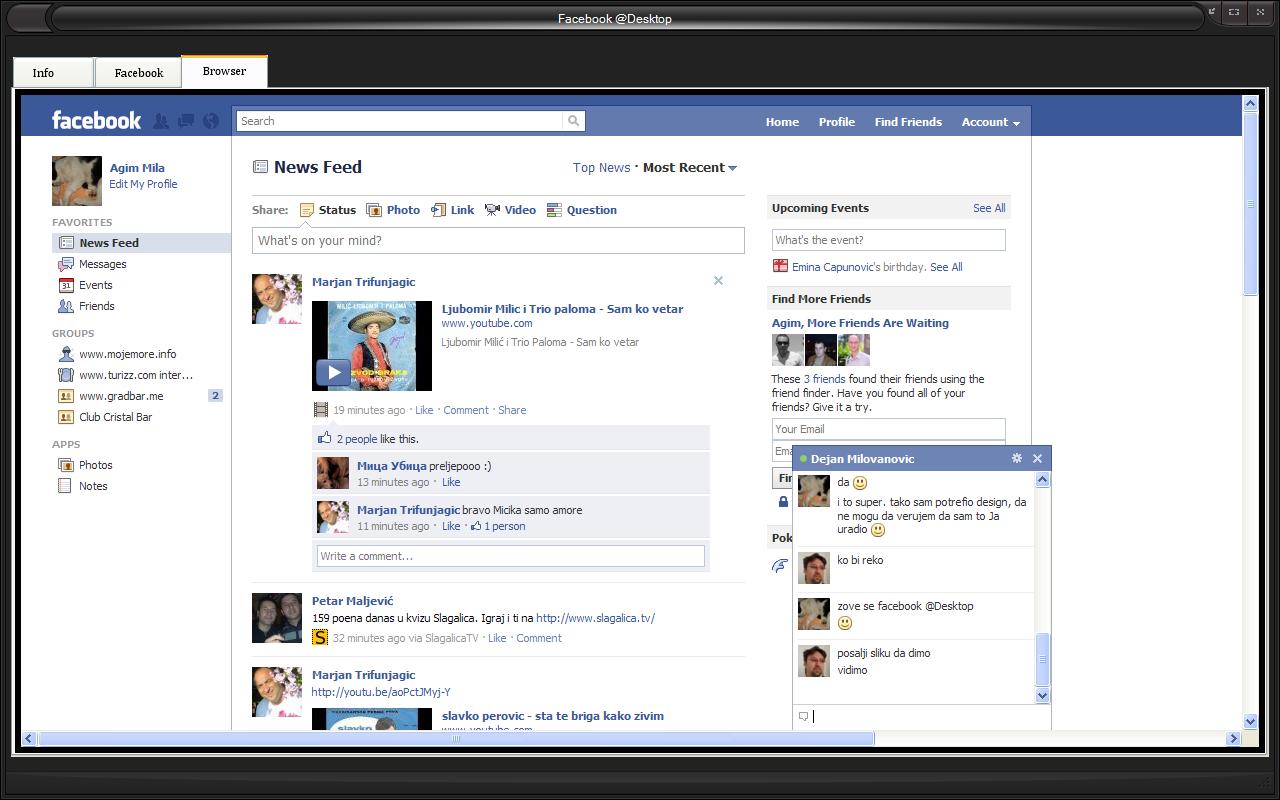This screenshot has width=1280, height=800.
Task: Open www.turizz.com group in sidebar
Action: pos(136,375)
